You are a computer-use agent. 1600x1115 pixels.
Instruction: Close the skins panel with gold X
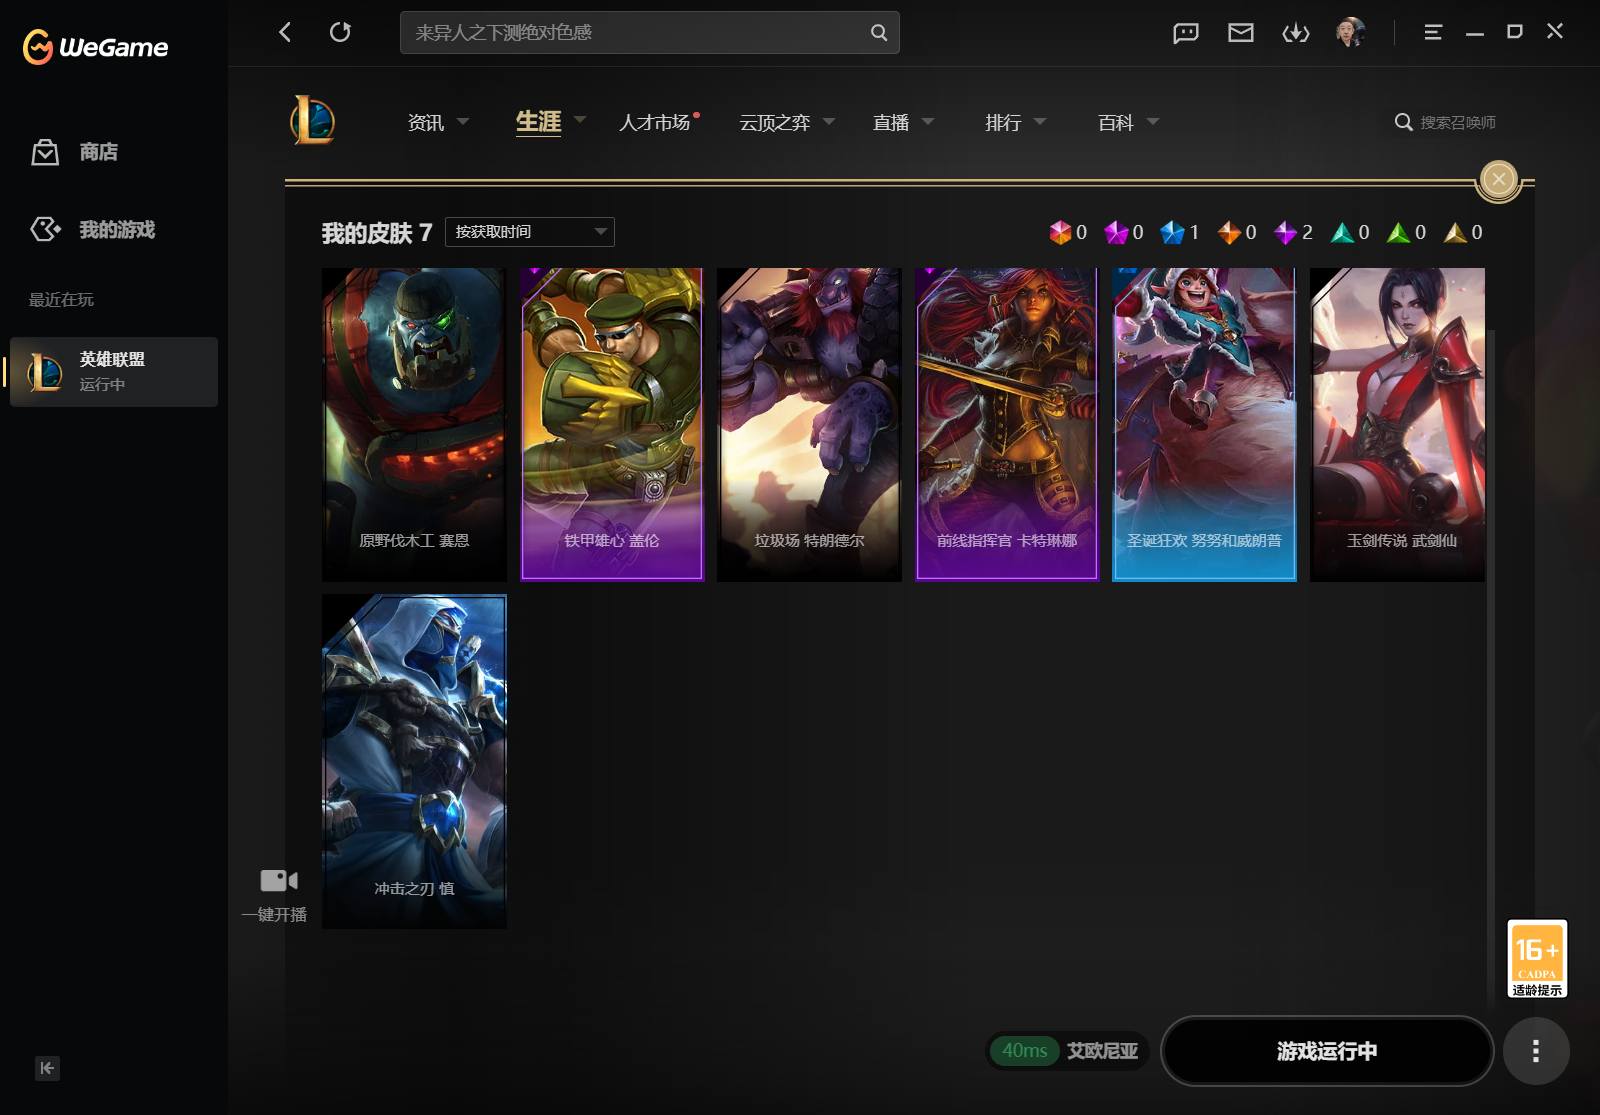(x=1498, y=180)
